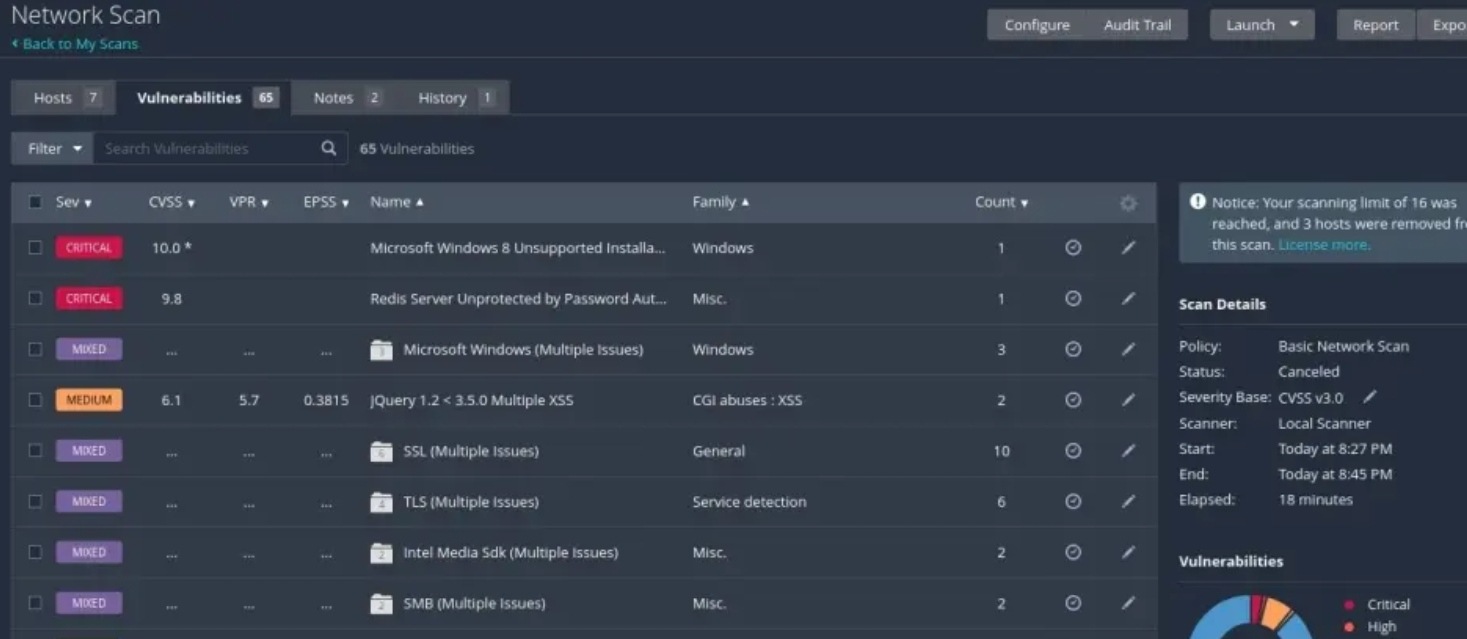This screenshot has width=1467, height=639.
Task: Click the Configure button
Action: point(1037,25)
